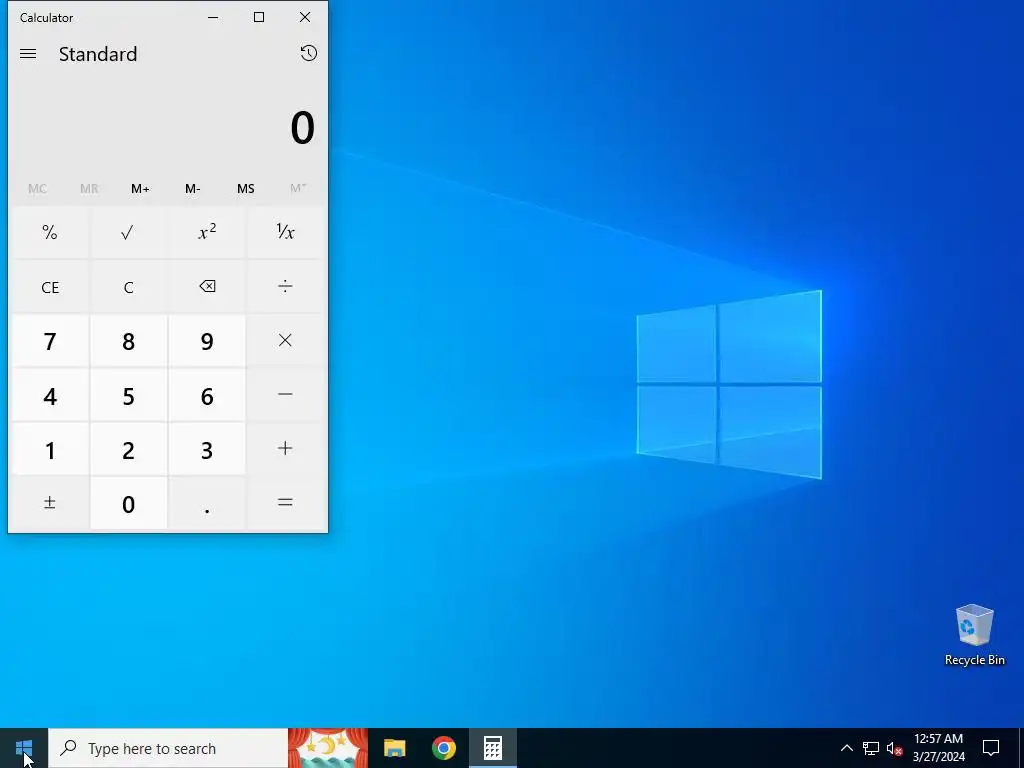The height and width of the screenshot is (768, 1024).
Task: Click the divide operator key
Action: (x=285, y=286)
